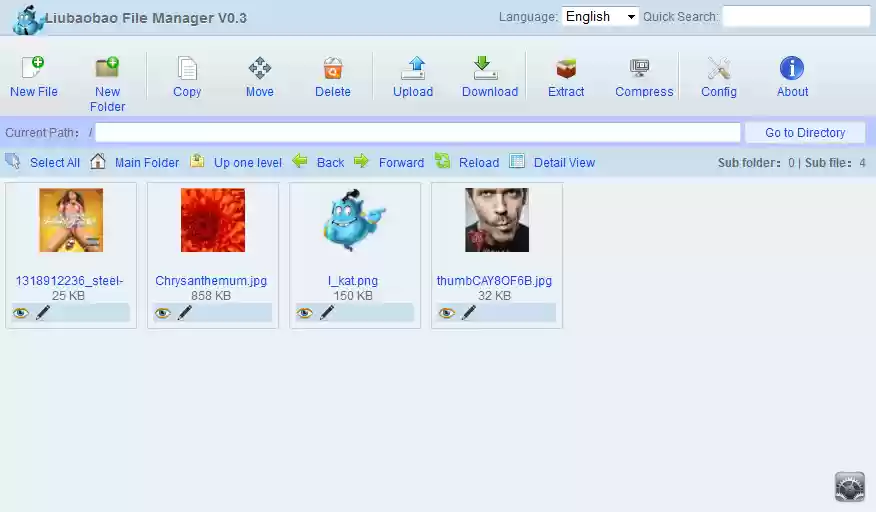Open Config tools icon
Viewport: 876px width, 512px height.
[x=719, y=68]
